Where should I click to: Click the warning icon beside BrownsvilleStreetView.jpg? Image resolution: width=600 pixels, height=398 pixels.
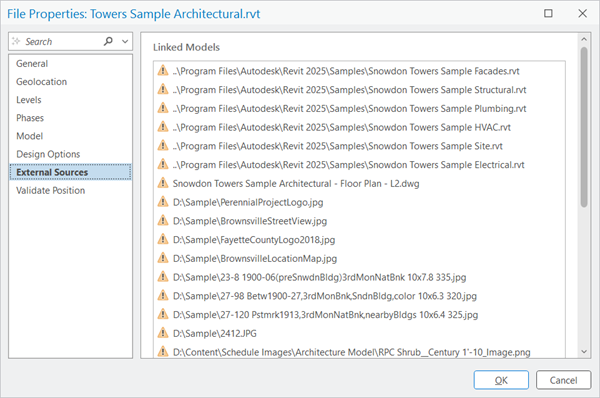click(163, 220)
